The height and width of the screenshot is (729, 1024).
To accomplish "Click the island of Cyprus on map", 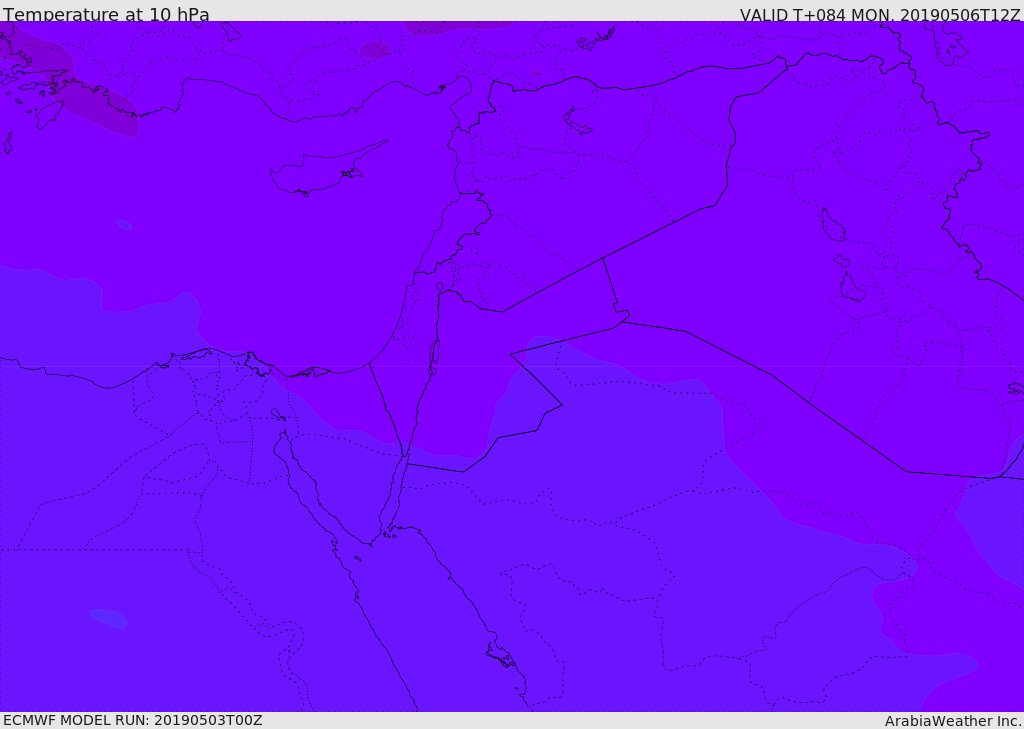I will pos(321,171).
